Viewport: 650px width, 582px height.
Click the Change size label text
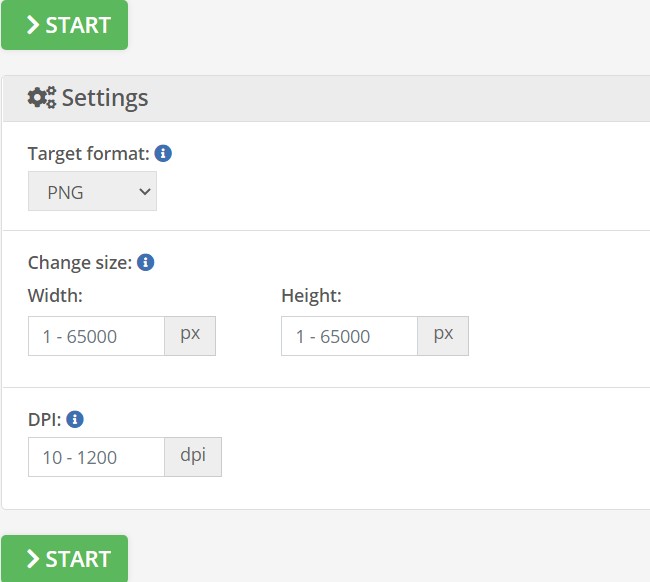(79, 263)
